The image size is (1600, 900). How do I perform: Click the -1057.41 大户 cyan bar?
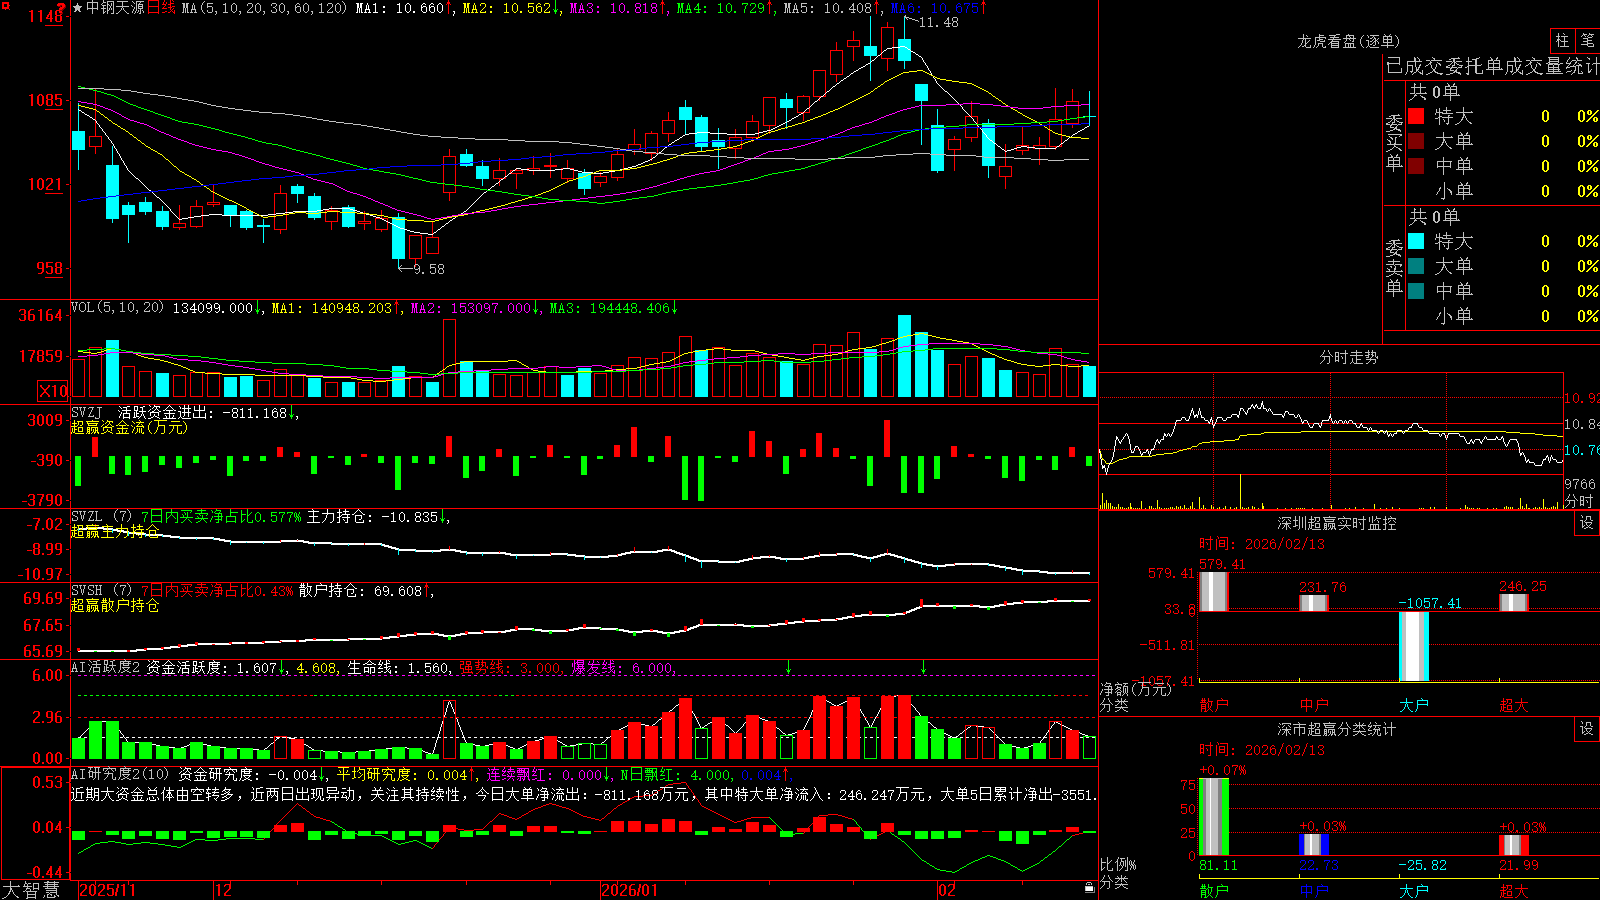point(1414,646)
